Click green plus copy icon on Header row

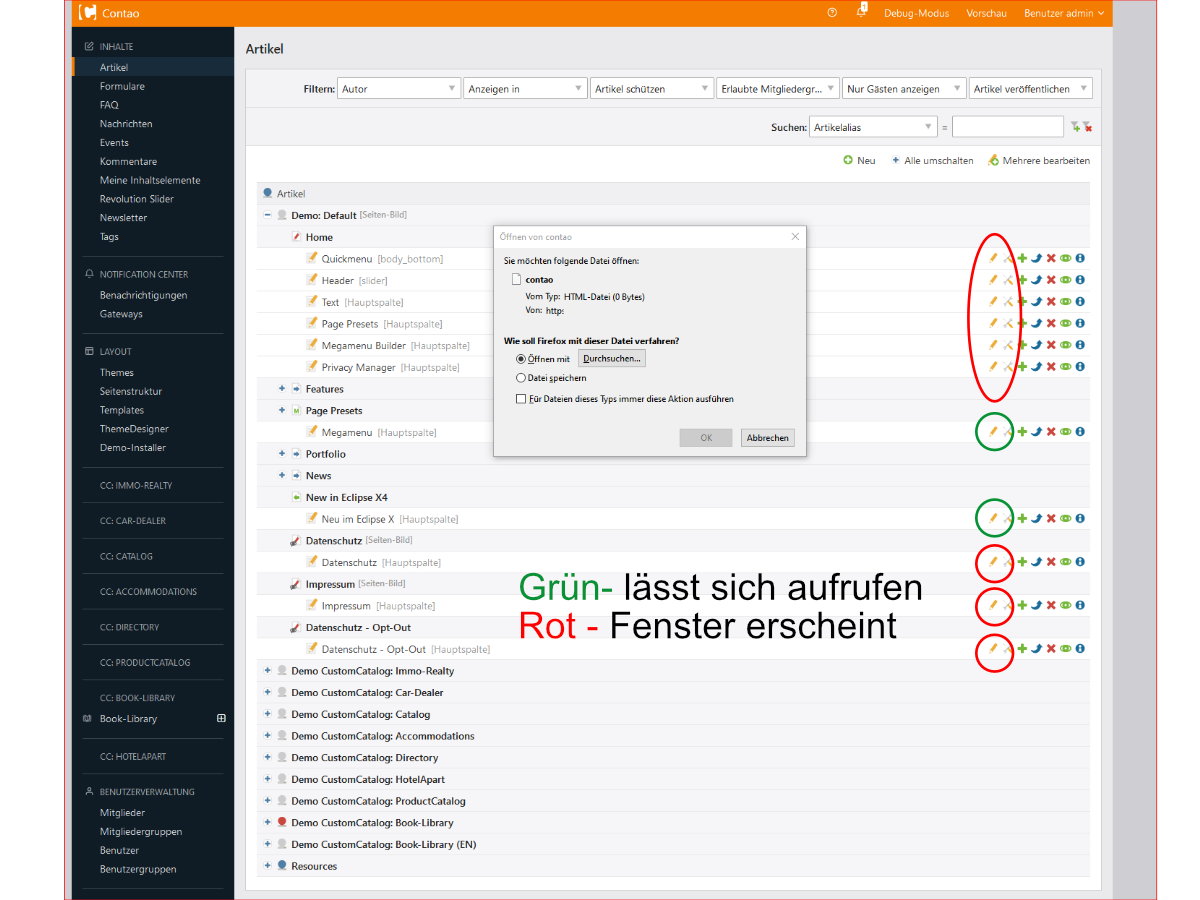[1022, 280]
